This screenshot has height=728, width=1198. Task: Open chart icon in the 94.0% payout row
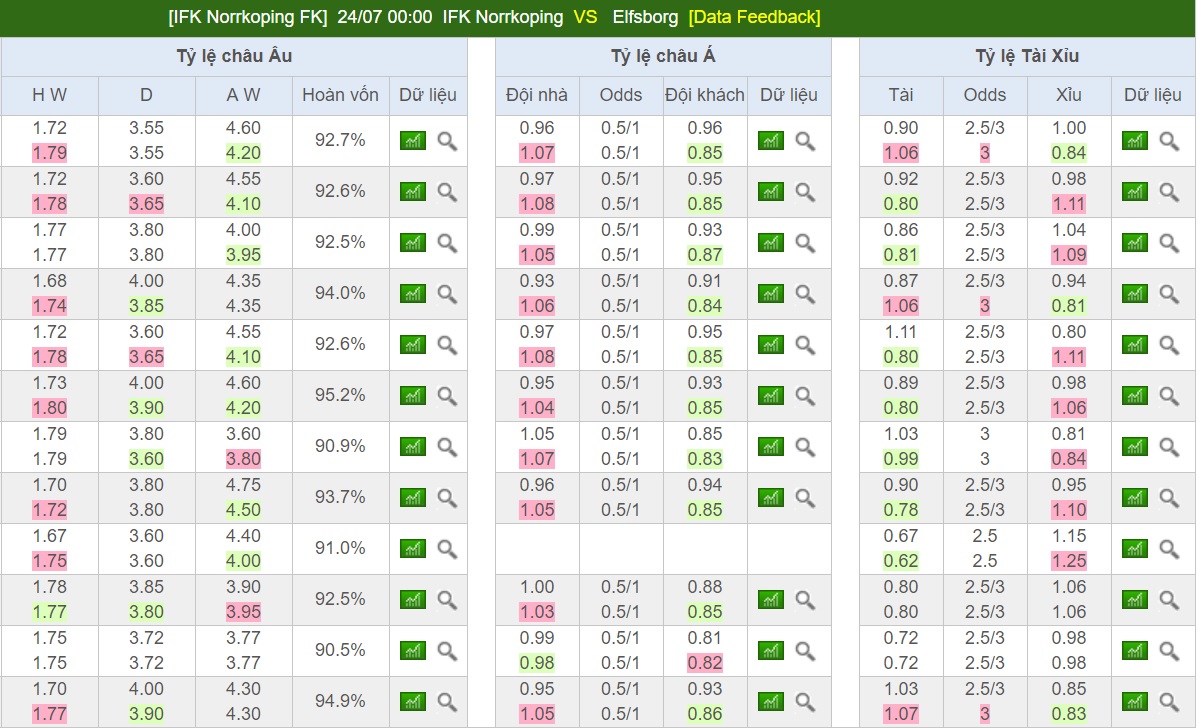pos(413,293)
